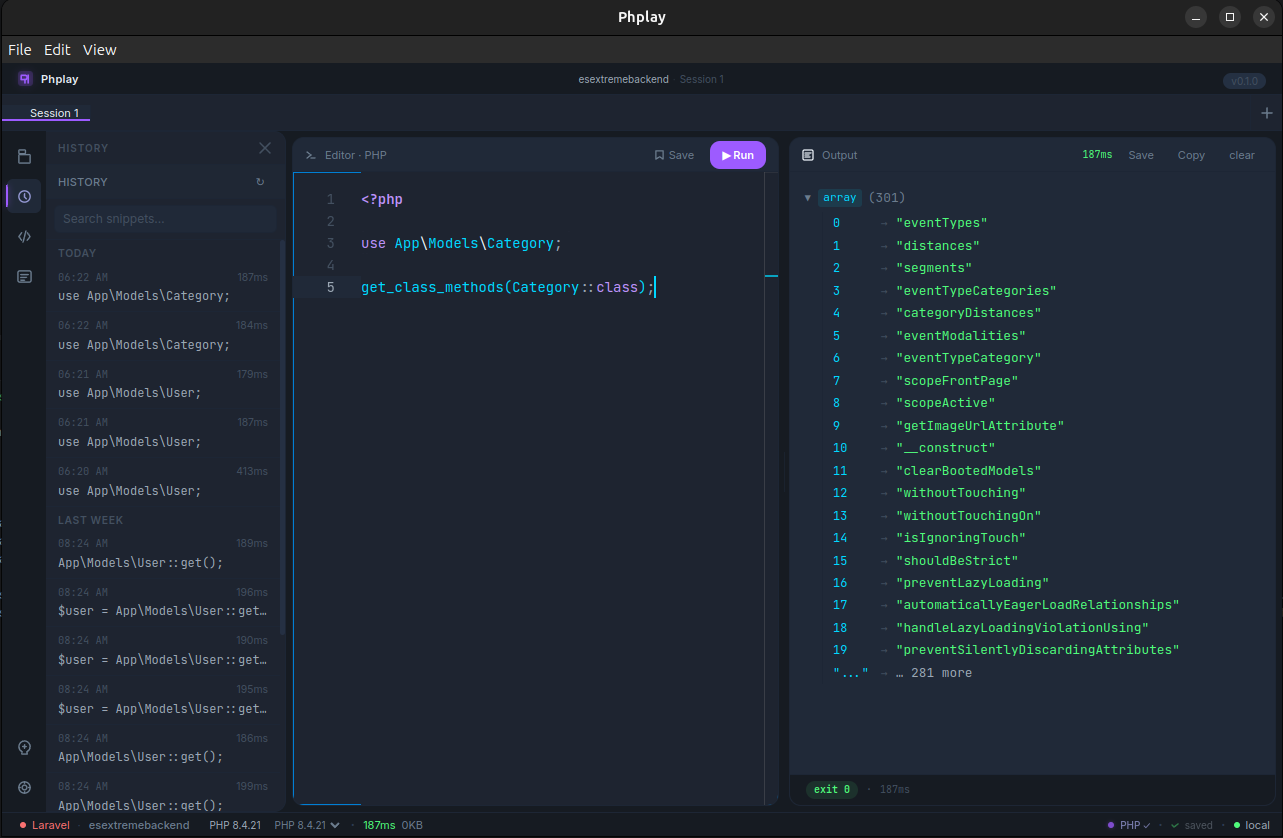This screenshot has width=1283, height=838.
Task: Click the "scopeFrontPage" output value
Action: (x=957, y=381)
